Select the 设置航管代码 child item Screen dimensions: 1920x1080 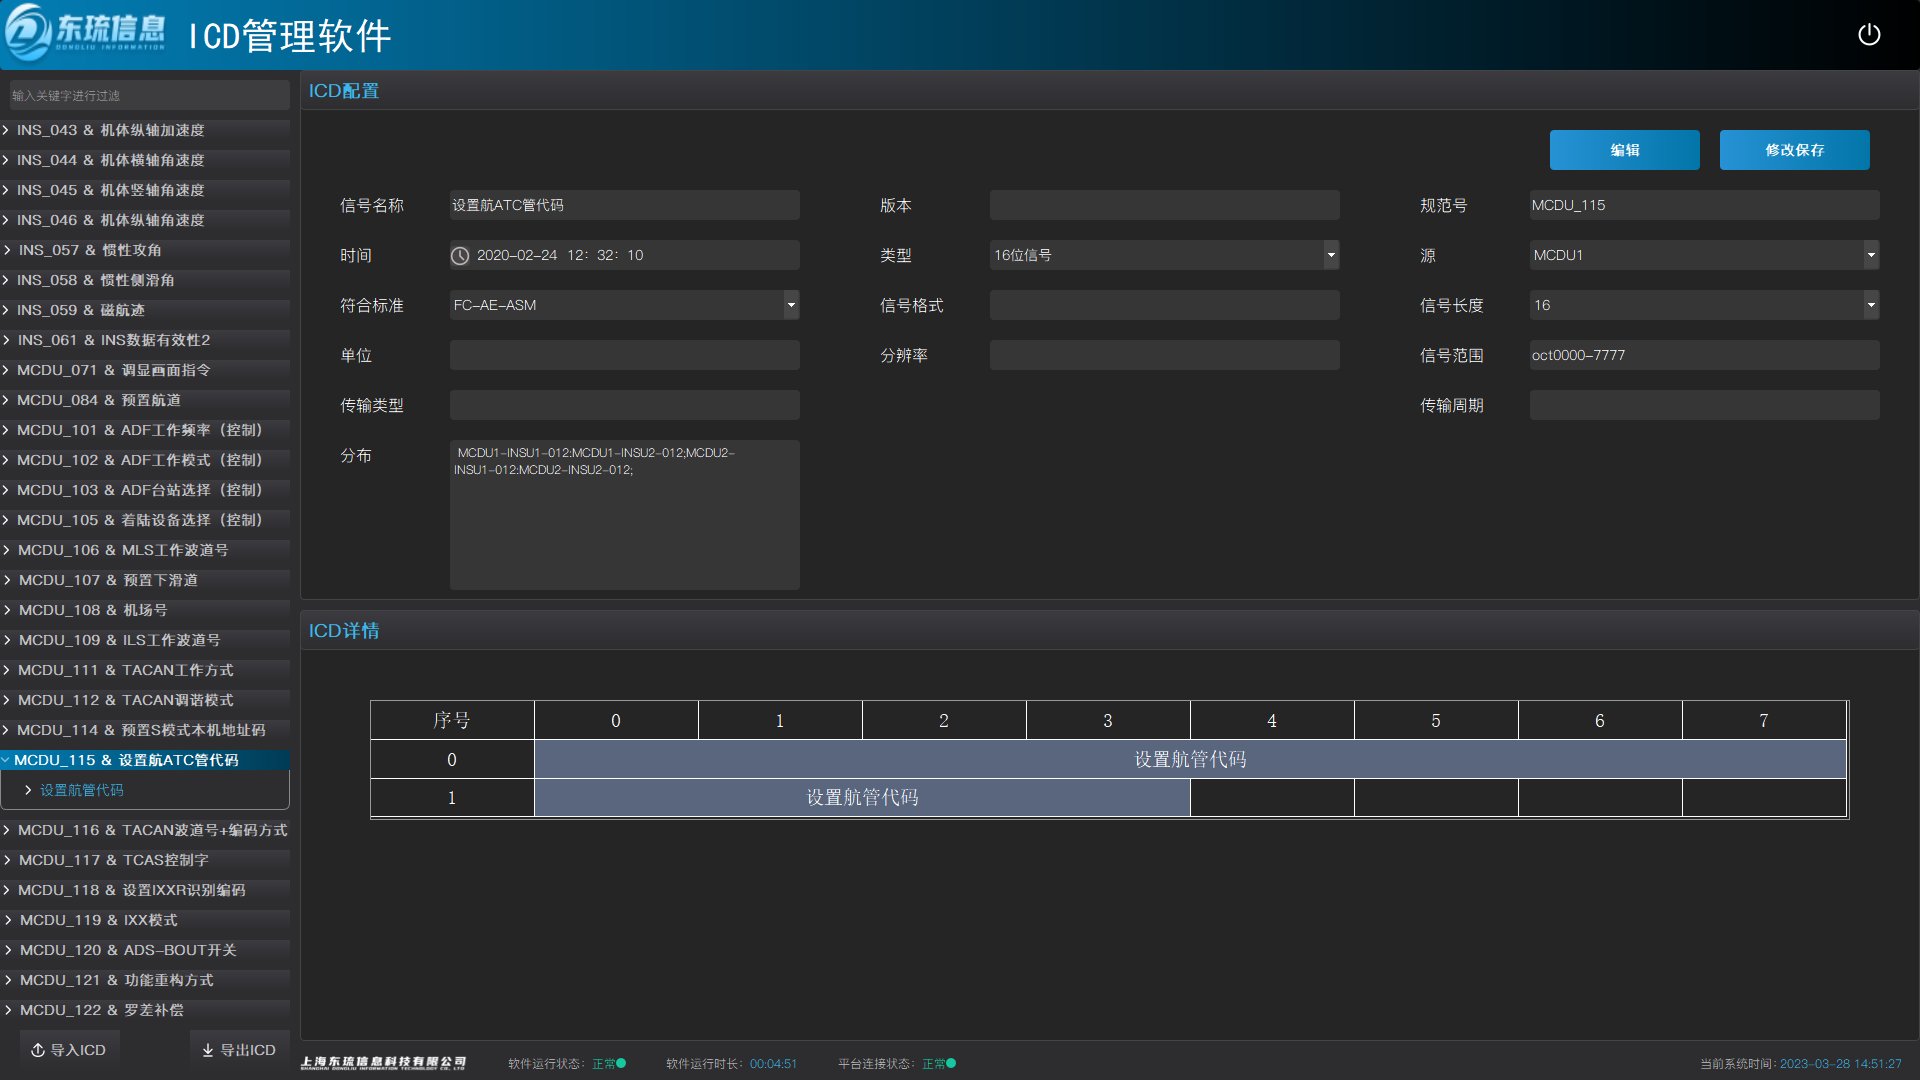point(82,790)
